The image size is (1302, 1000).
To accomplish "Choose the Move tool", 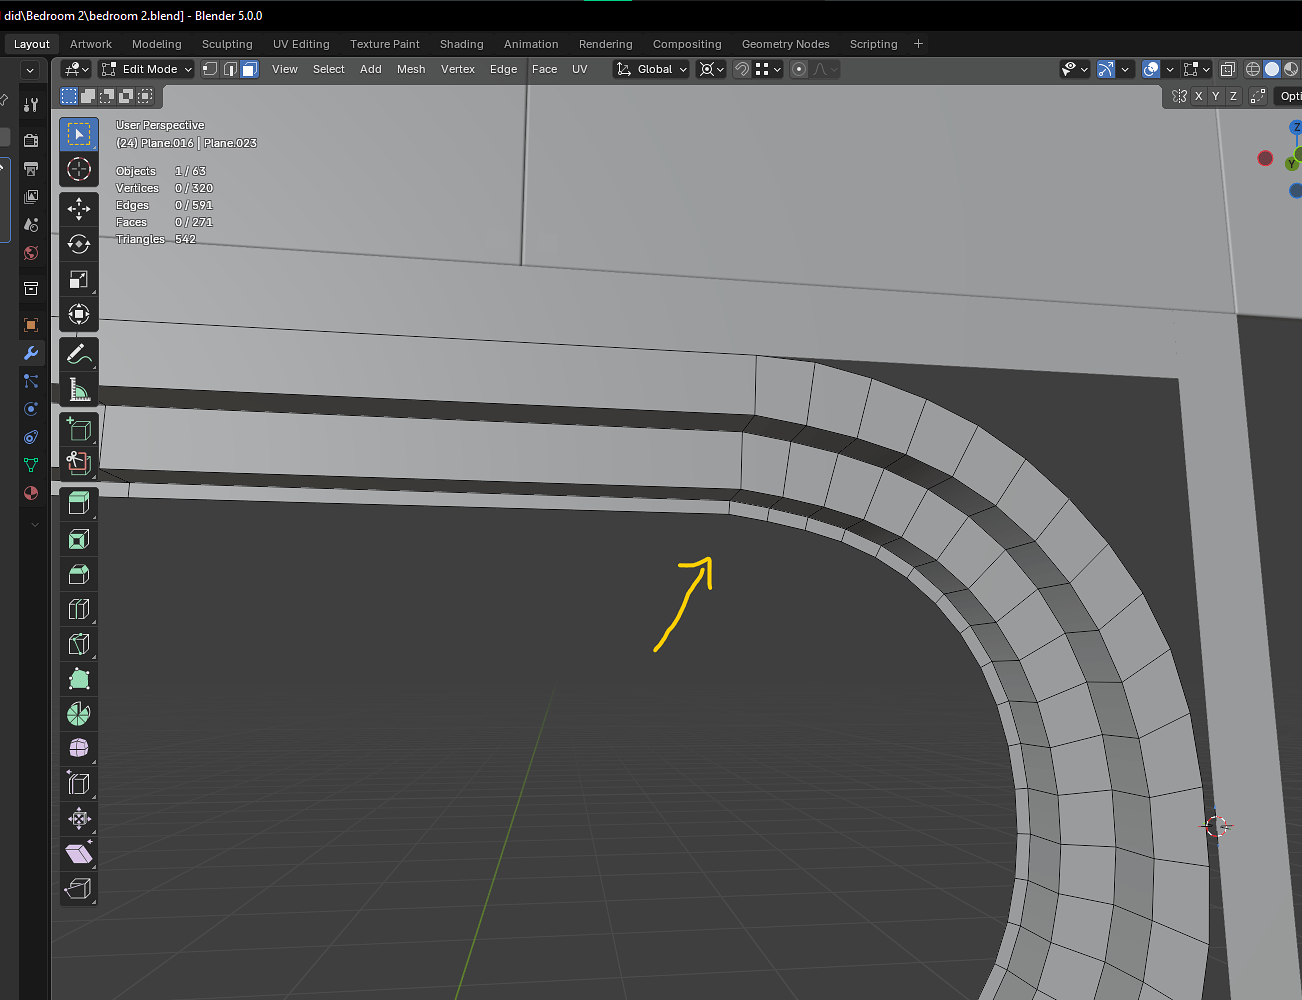I will point(79,209).
